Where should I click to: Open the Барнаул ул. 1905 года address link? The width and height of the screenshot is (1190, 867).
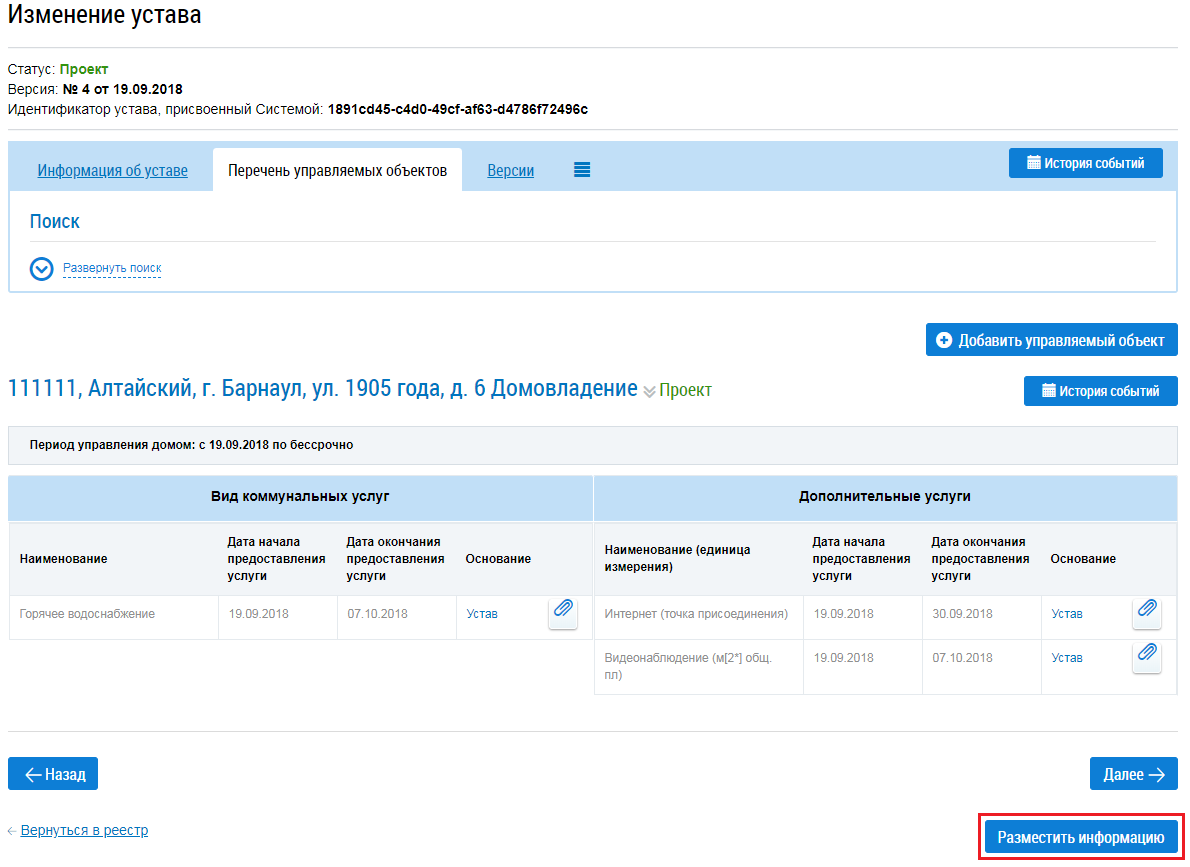pos(322,388)
